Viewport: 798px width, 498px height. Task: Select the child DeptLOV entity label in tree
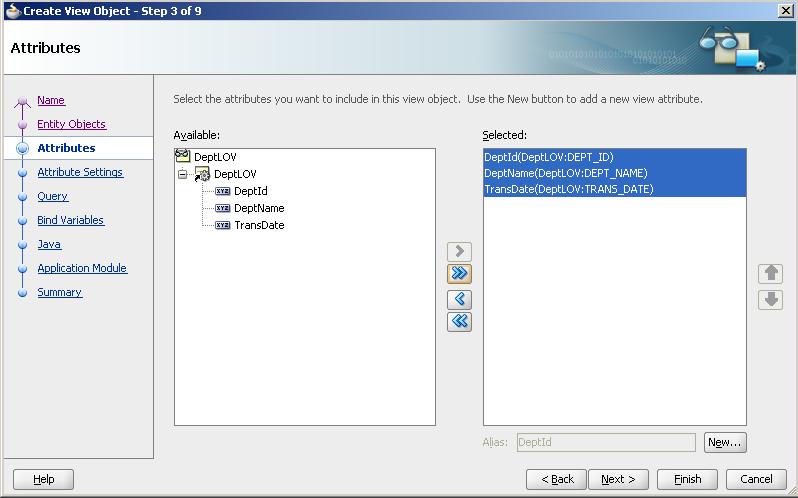coord(235,174)
